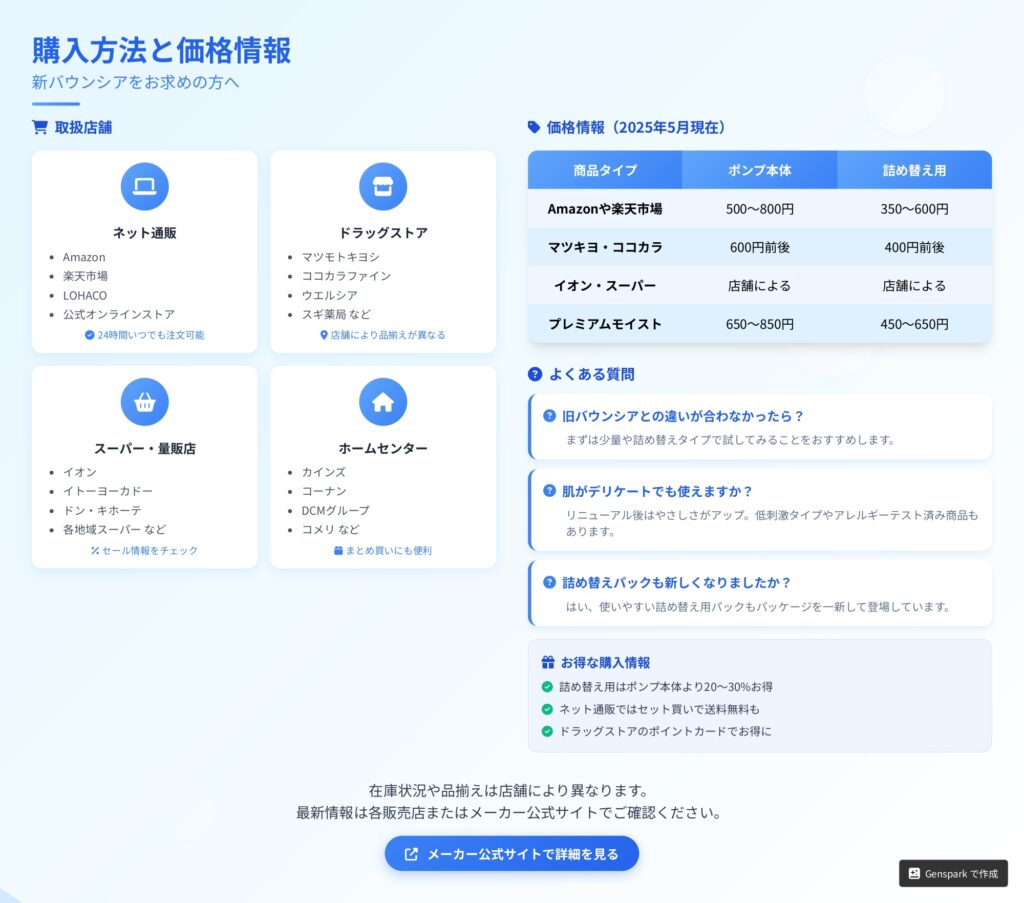This screenshot has width=1024, height=903.
Task: Click 店舗により品揃えが異なる text
Action: (388, 335)
